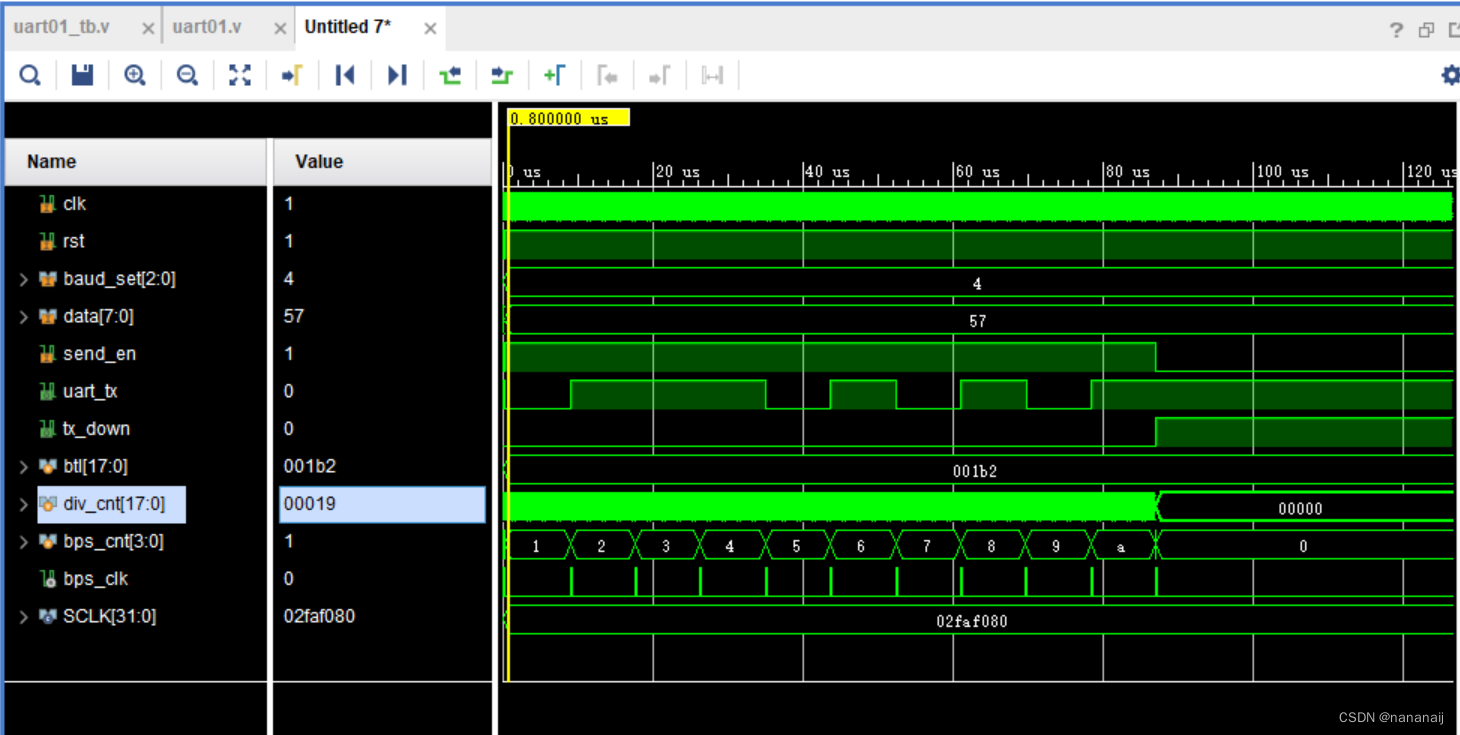
Task: Click the yellow 0.800000 us cursor label
Action: point(568,118)
